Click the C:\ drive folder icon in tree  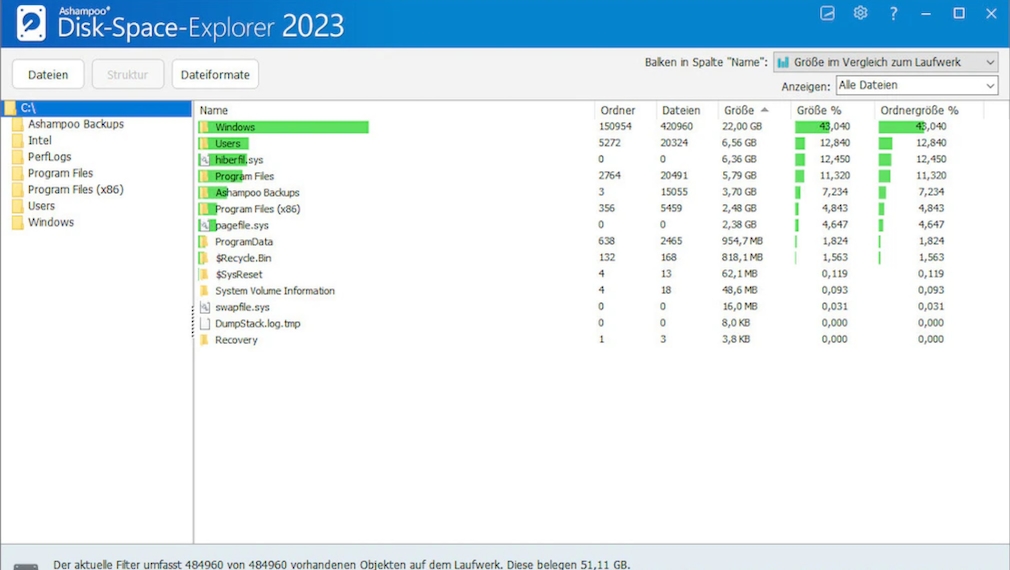(10, 108)
